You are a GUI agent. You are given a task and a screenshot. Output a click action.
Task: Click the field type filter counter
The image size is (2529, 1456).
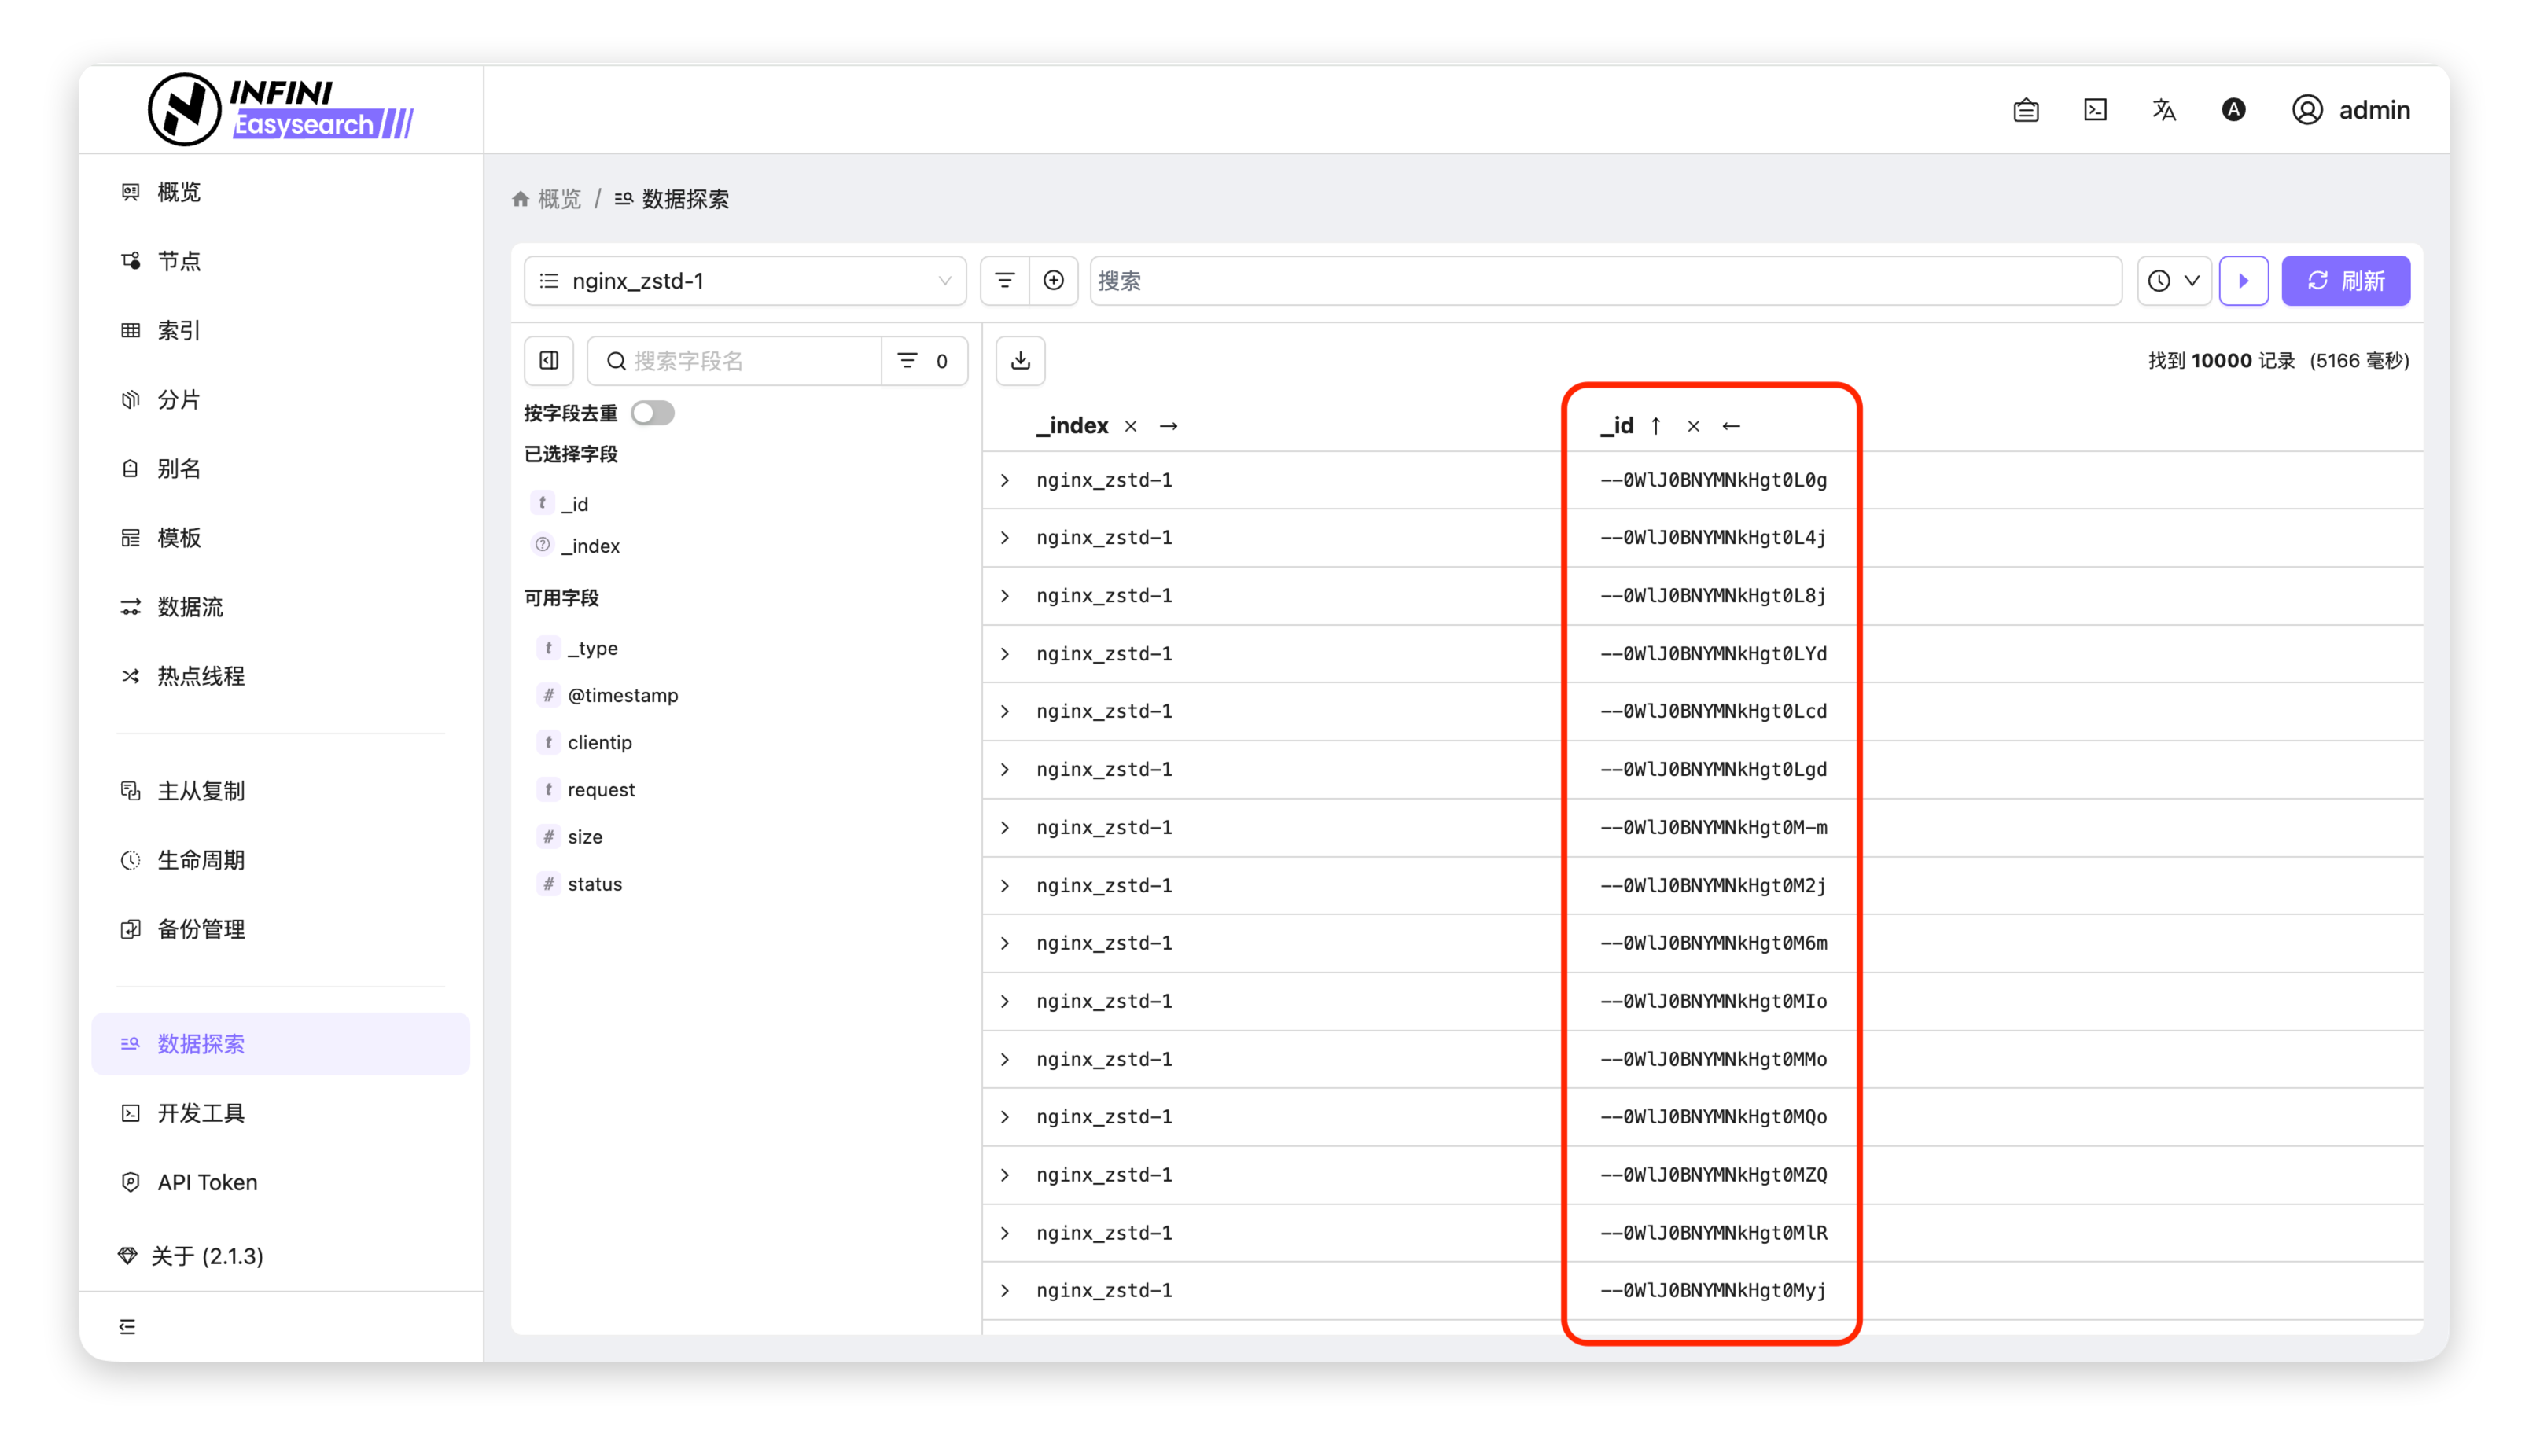(x=923, y=361)
